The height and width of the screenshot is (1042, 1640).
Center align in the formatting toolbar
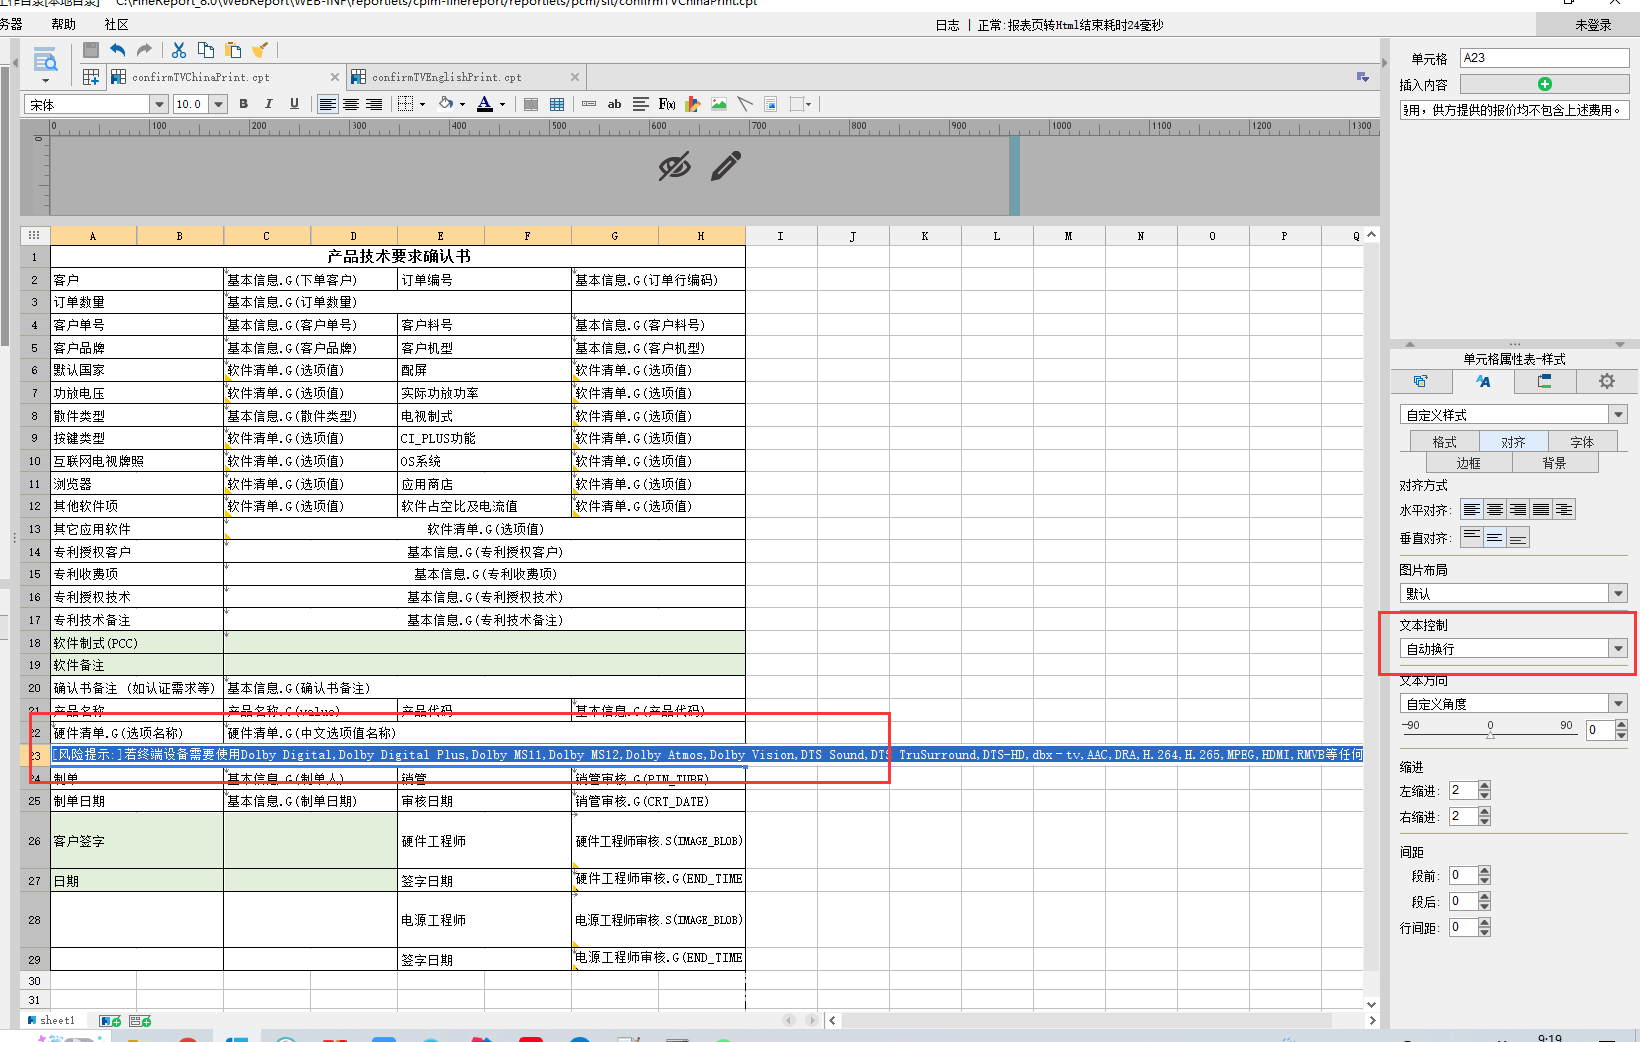pos(351,104)
